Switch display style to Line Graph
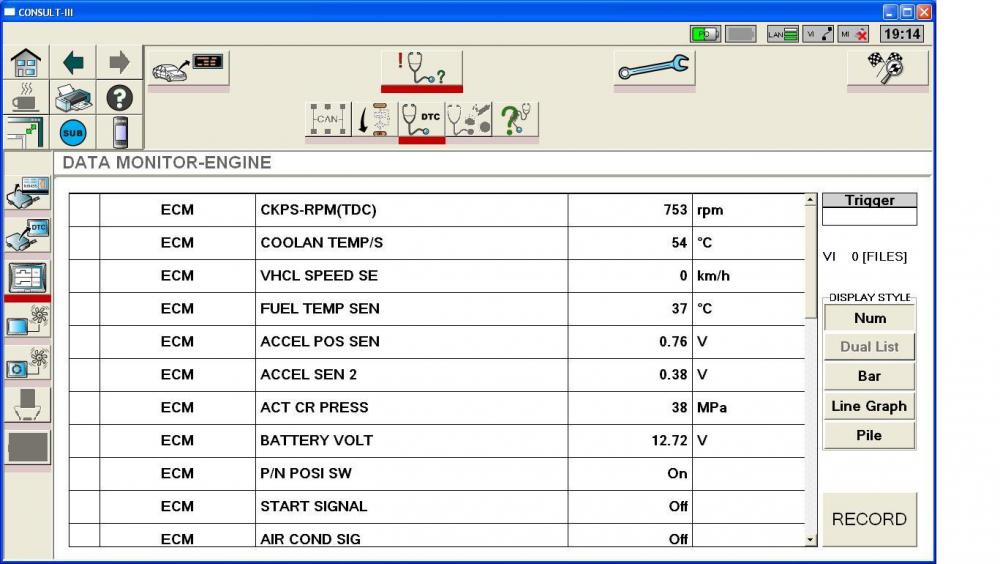Screen dimensions: 1000x564 pos(869,406)
